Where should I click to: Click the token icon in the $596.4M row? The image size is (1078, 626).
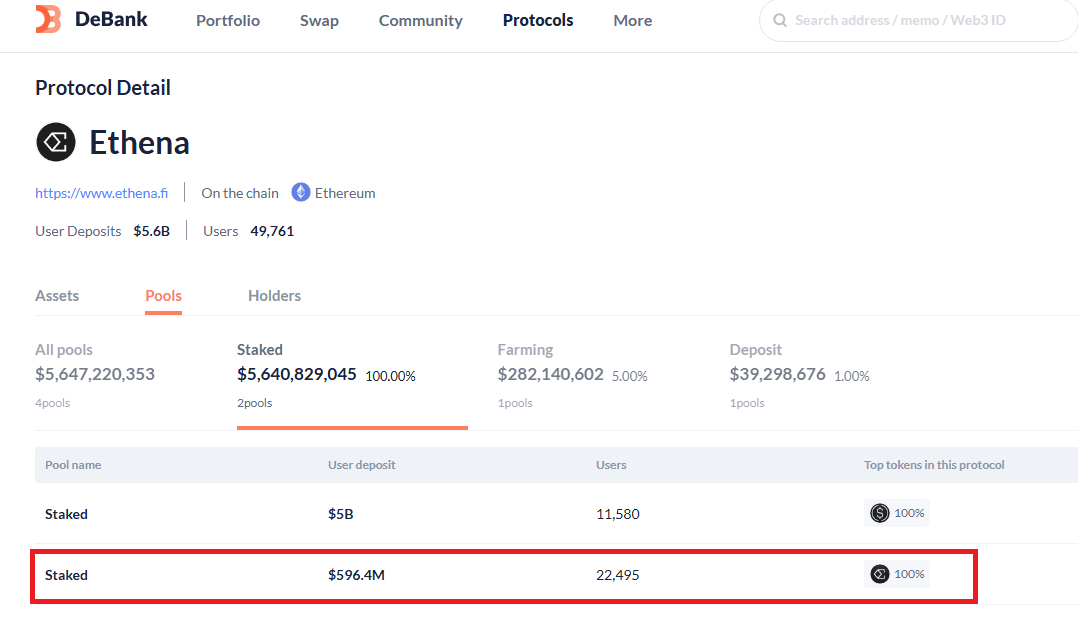tap(880, 574)
